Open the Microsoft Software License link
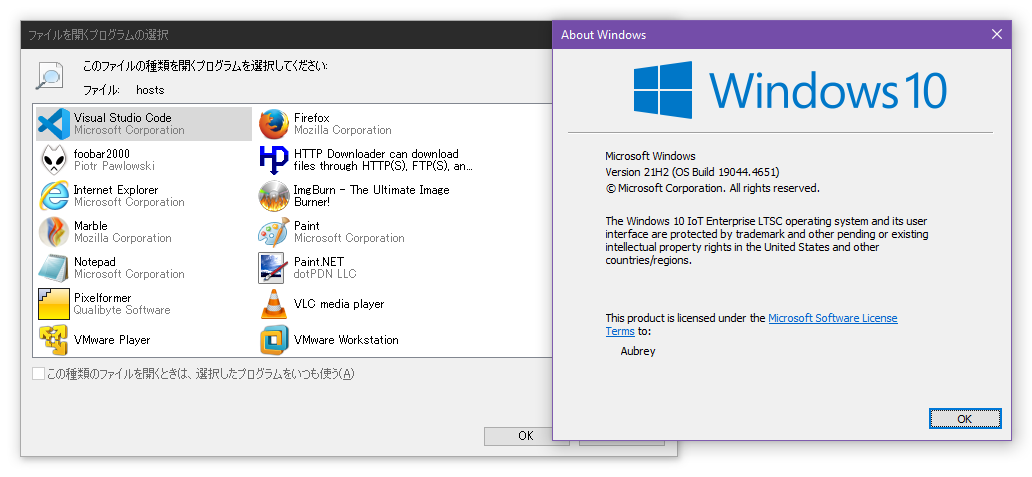1032x477 pixels. (833, 318)
